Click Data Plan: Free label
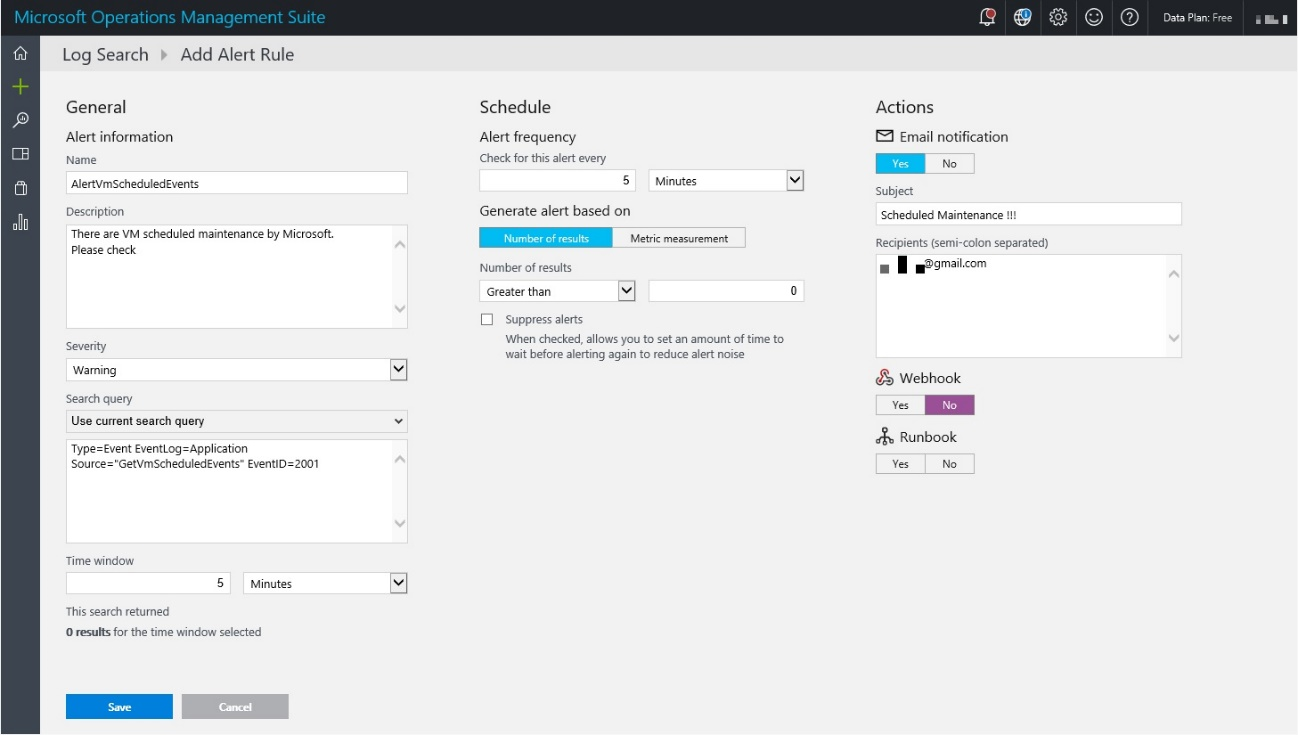 pos(1197,18)
